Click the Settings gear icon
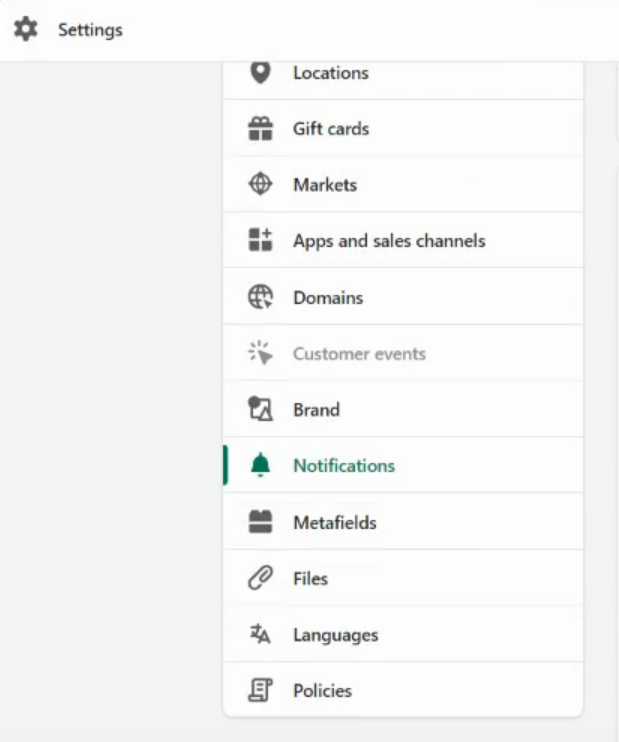The image size is (619, 742). pos(25,30)
